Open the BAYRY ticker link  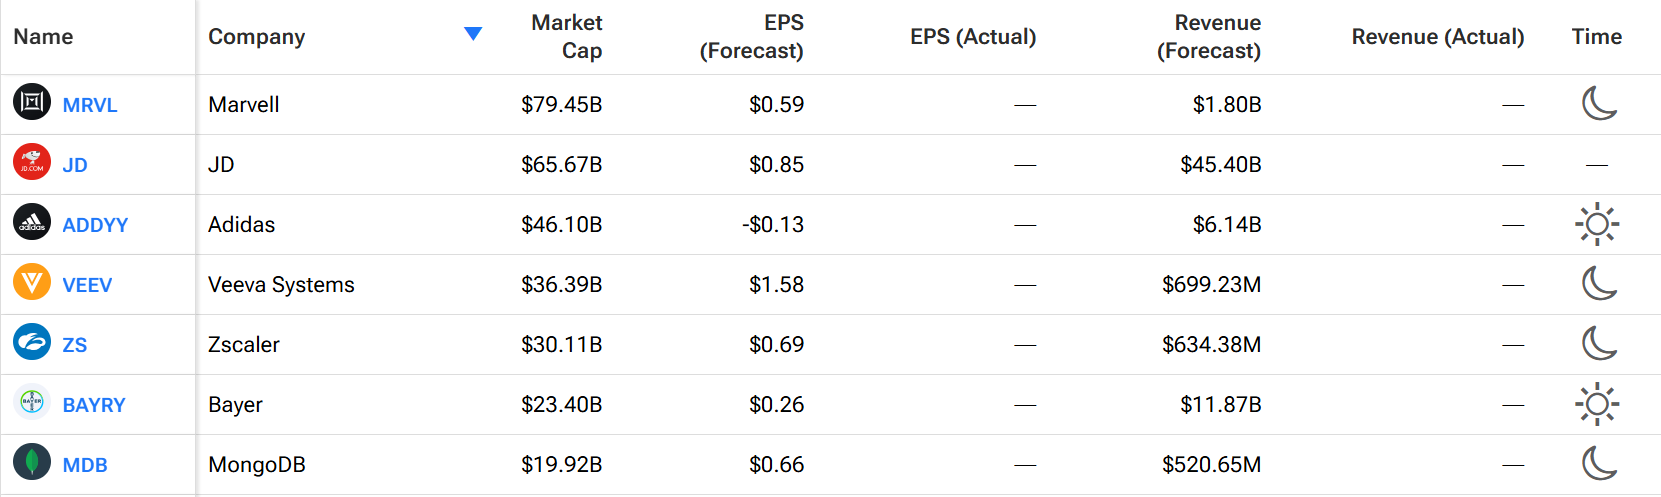click(94, 405)
